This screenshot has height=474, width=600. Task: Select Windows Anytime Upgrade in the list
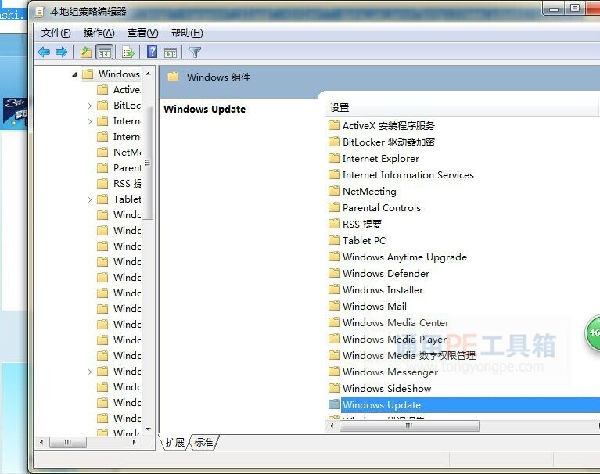pos(398,257)
